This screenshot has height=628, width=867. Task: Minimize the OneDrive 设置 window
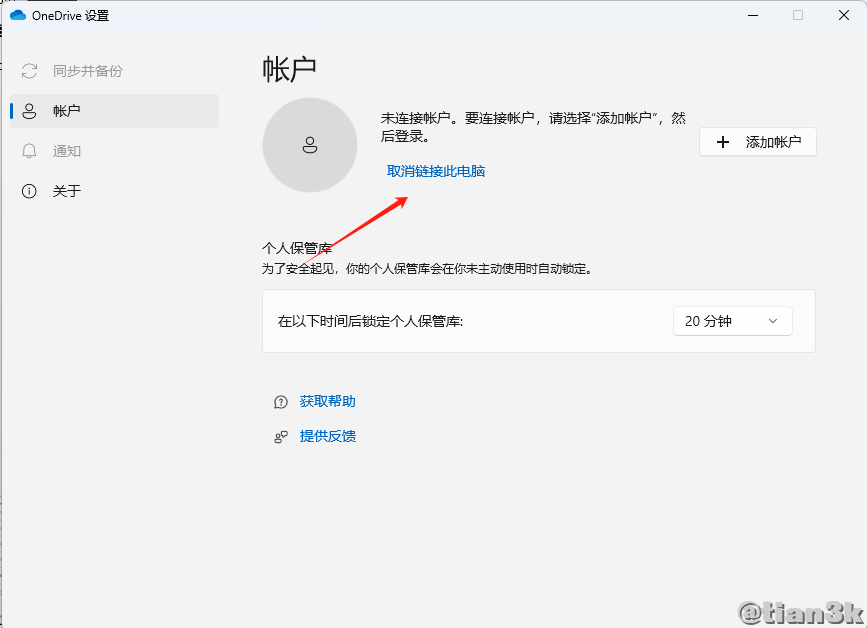coord(753,15)
